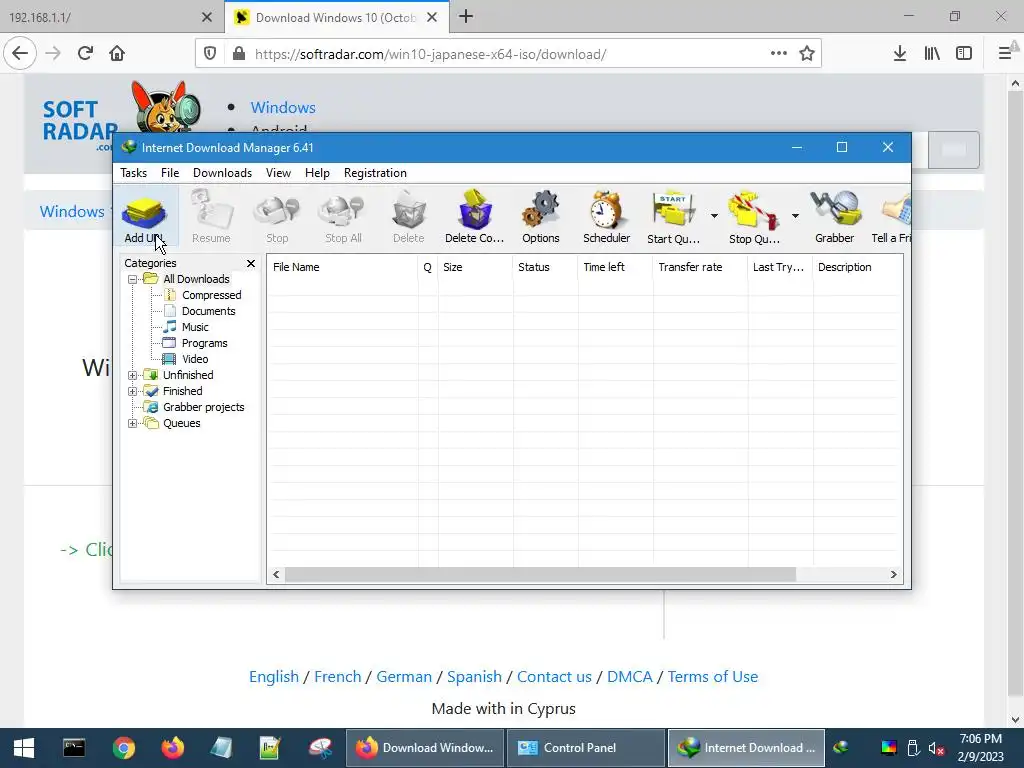Click the Stop toolbar icon
Viewport: 1024px width, 768px height.
coord(277,218)
